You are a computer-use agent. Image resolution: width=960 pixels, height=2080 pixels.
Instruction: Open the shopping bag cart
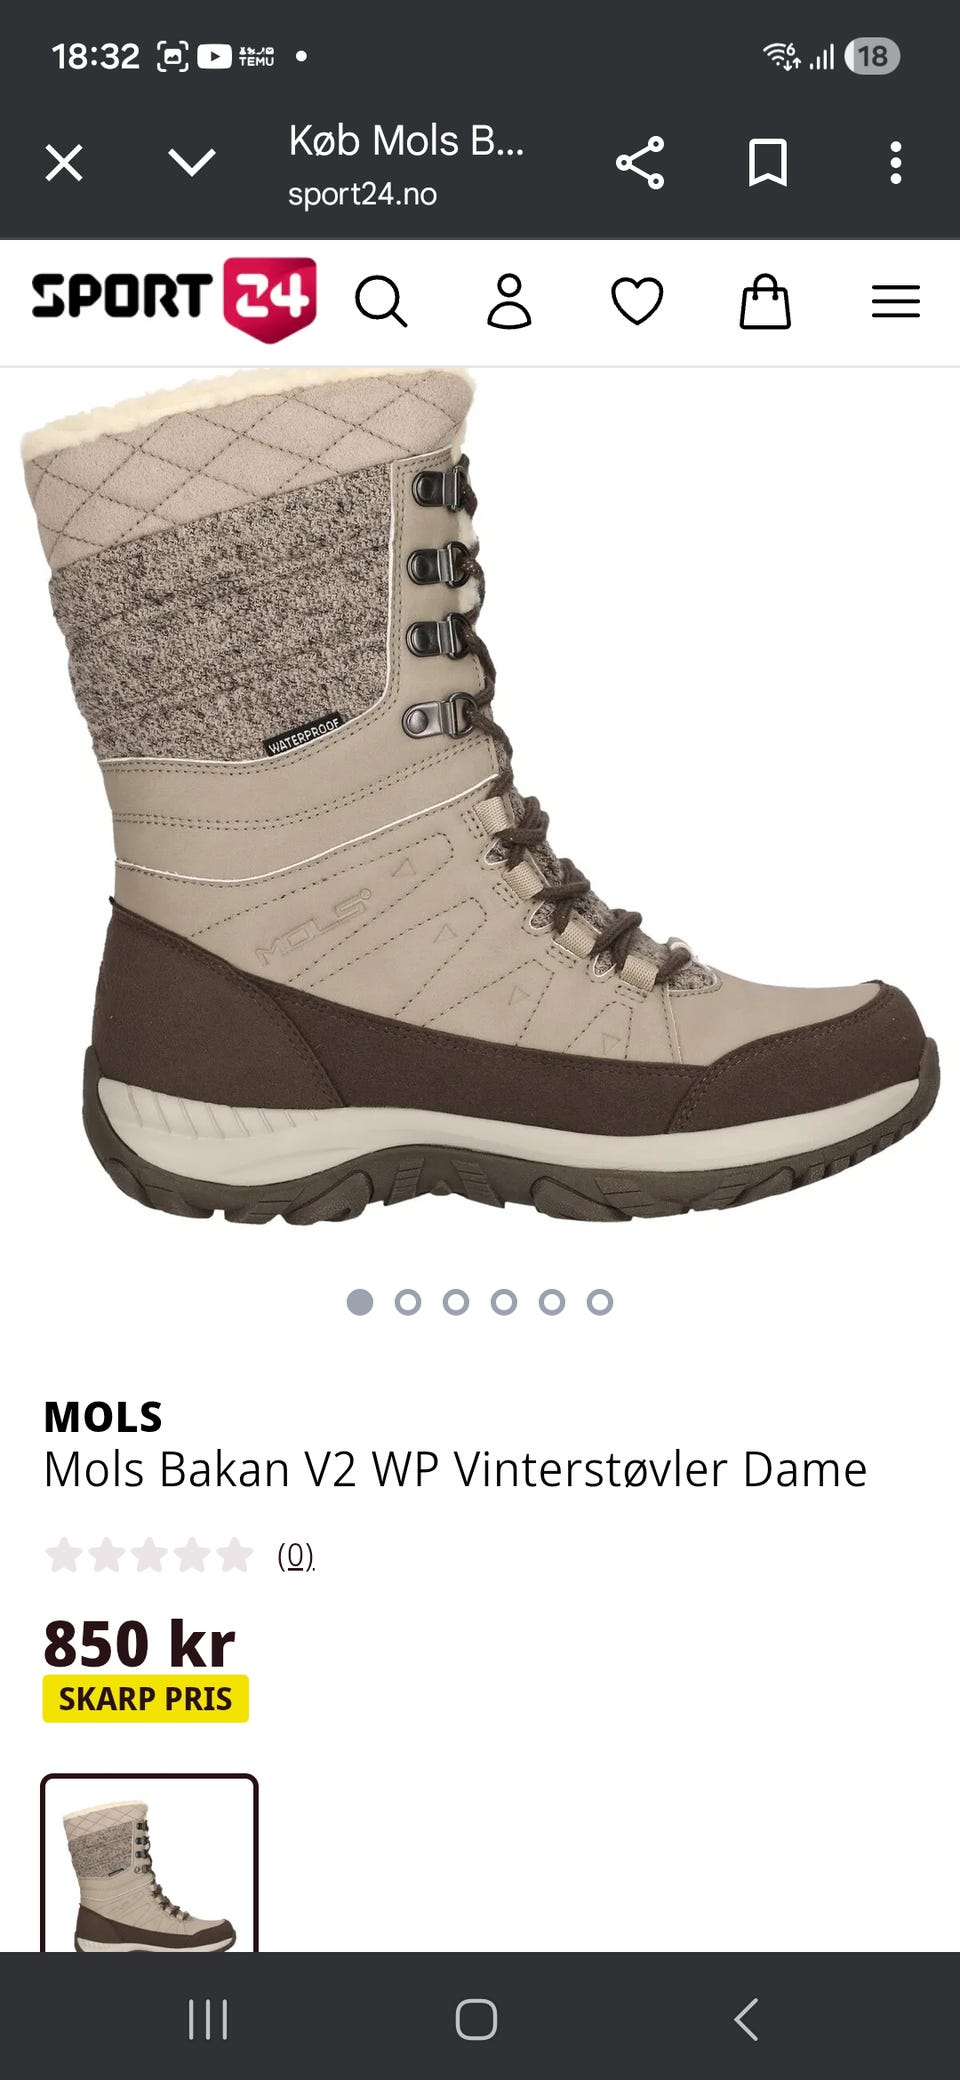765,301
